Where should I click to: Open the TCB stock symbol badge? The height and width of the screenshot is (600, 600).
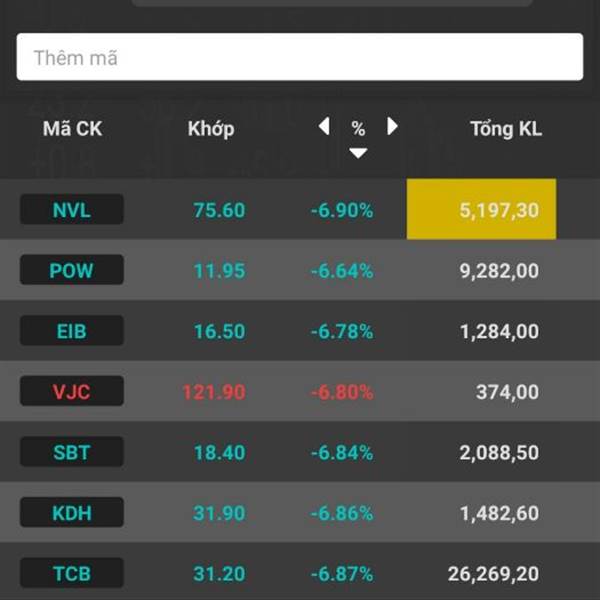(x=72, y=573)
